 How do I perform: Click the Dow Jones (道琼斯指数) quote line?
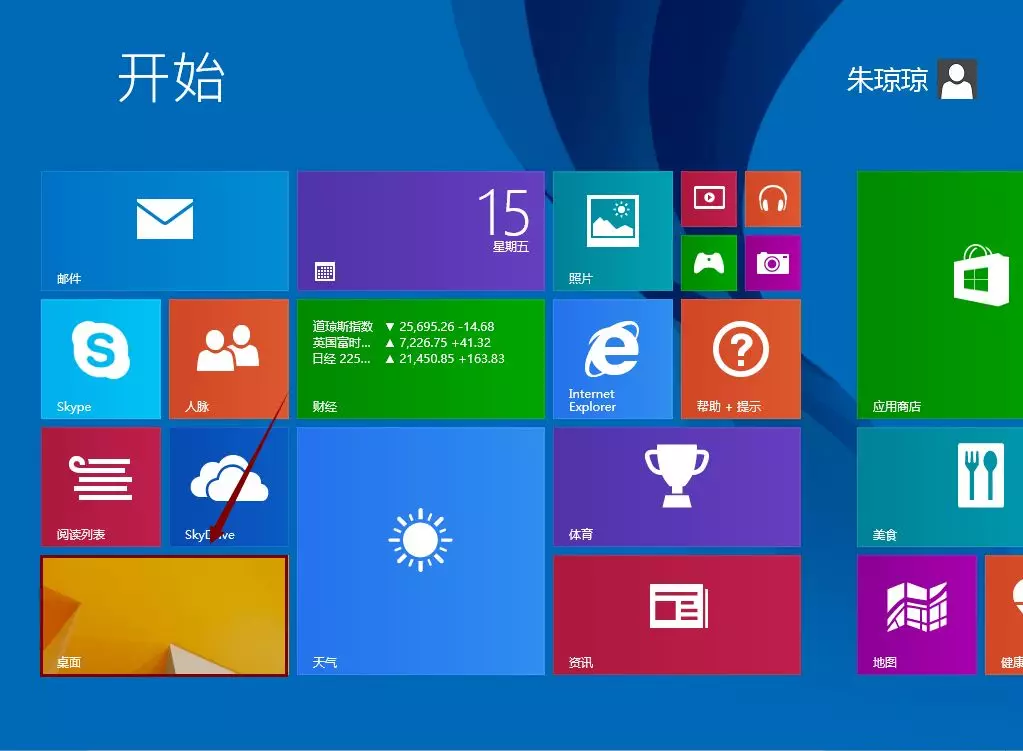coord(403,326)
